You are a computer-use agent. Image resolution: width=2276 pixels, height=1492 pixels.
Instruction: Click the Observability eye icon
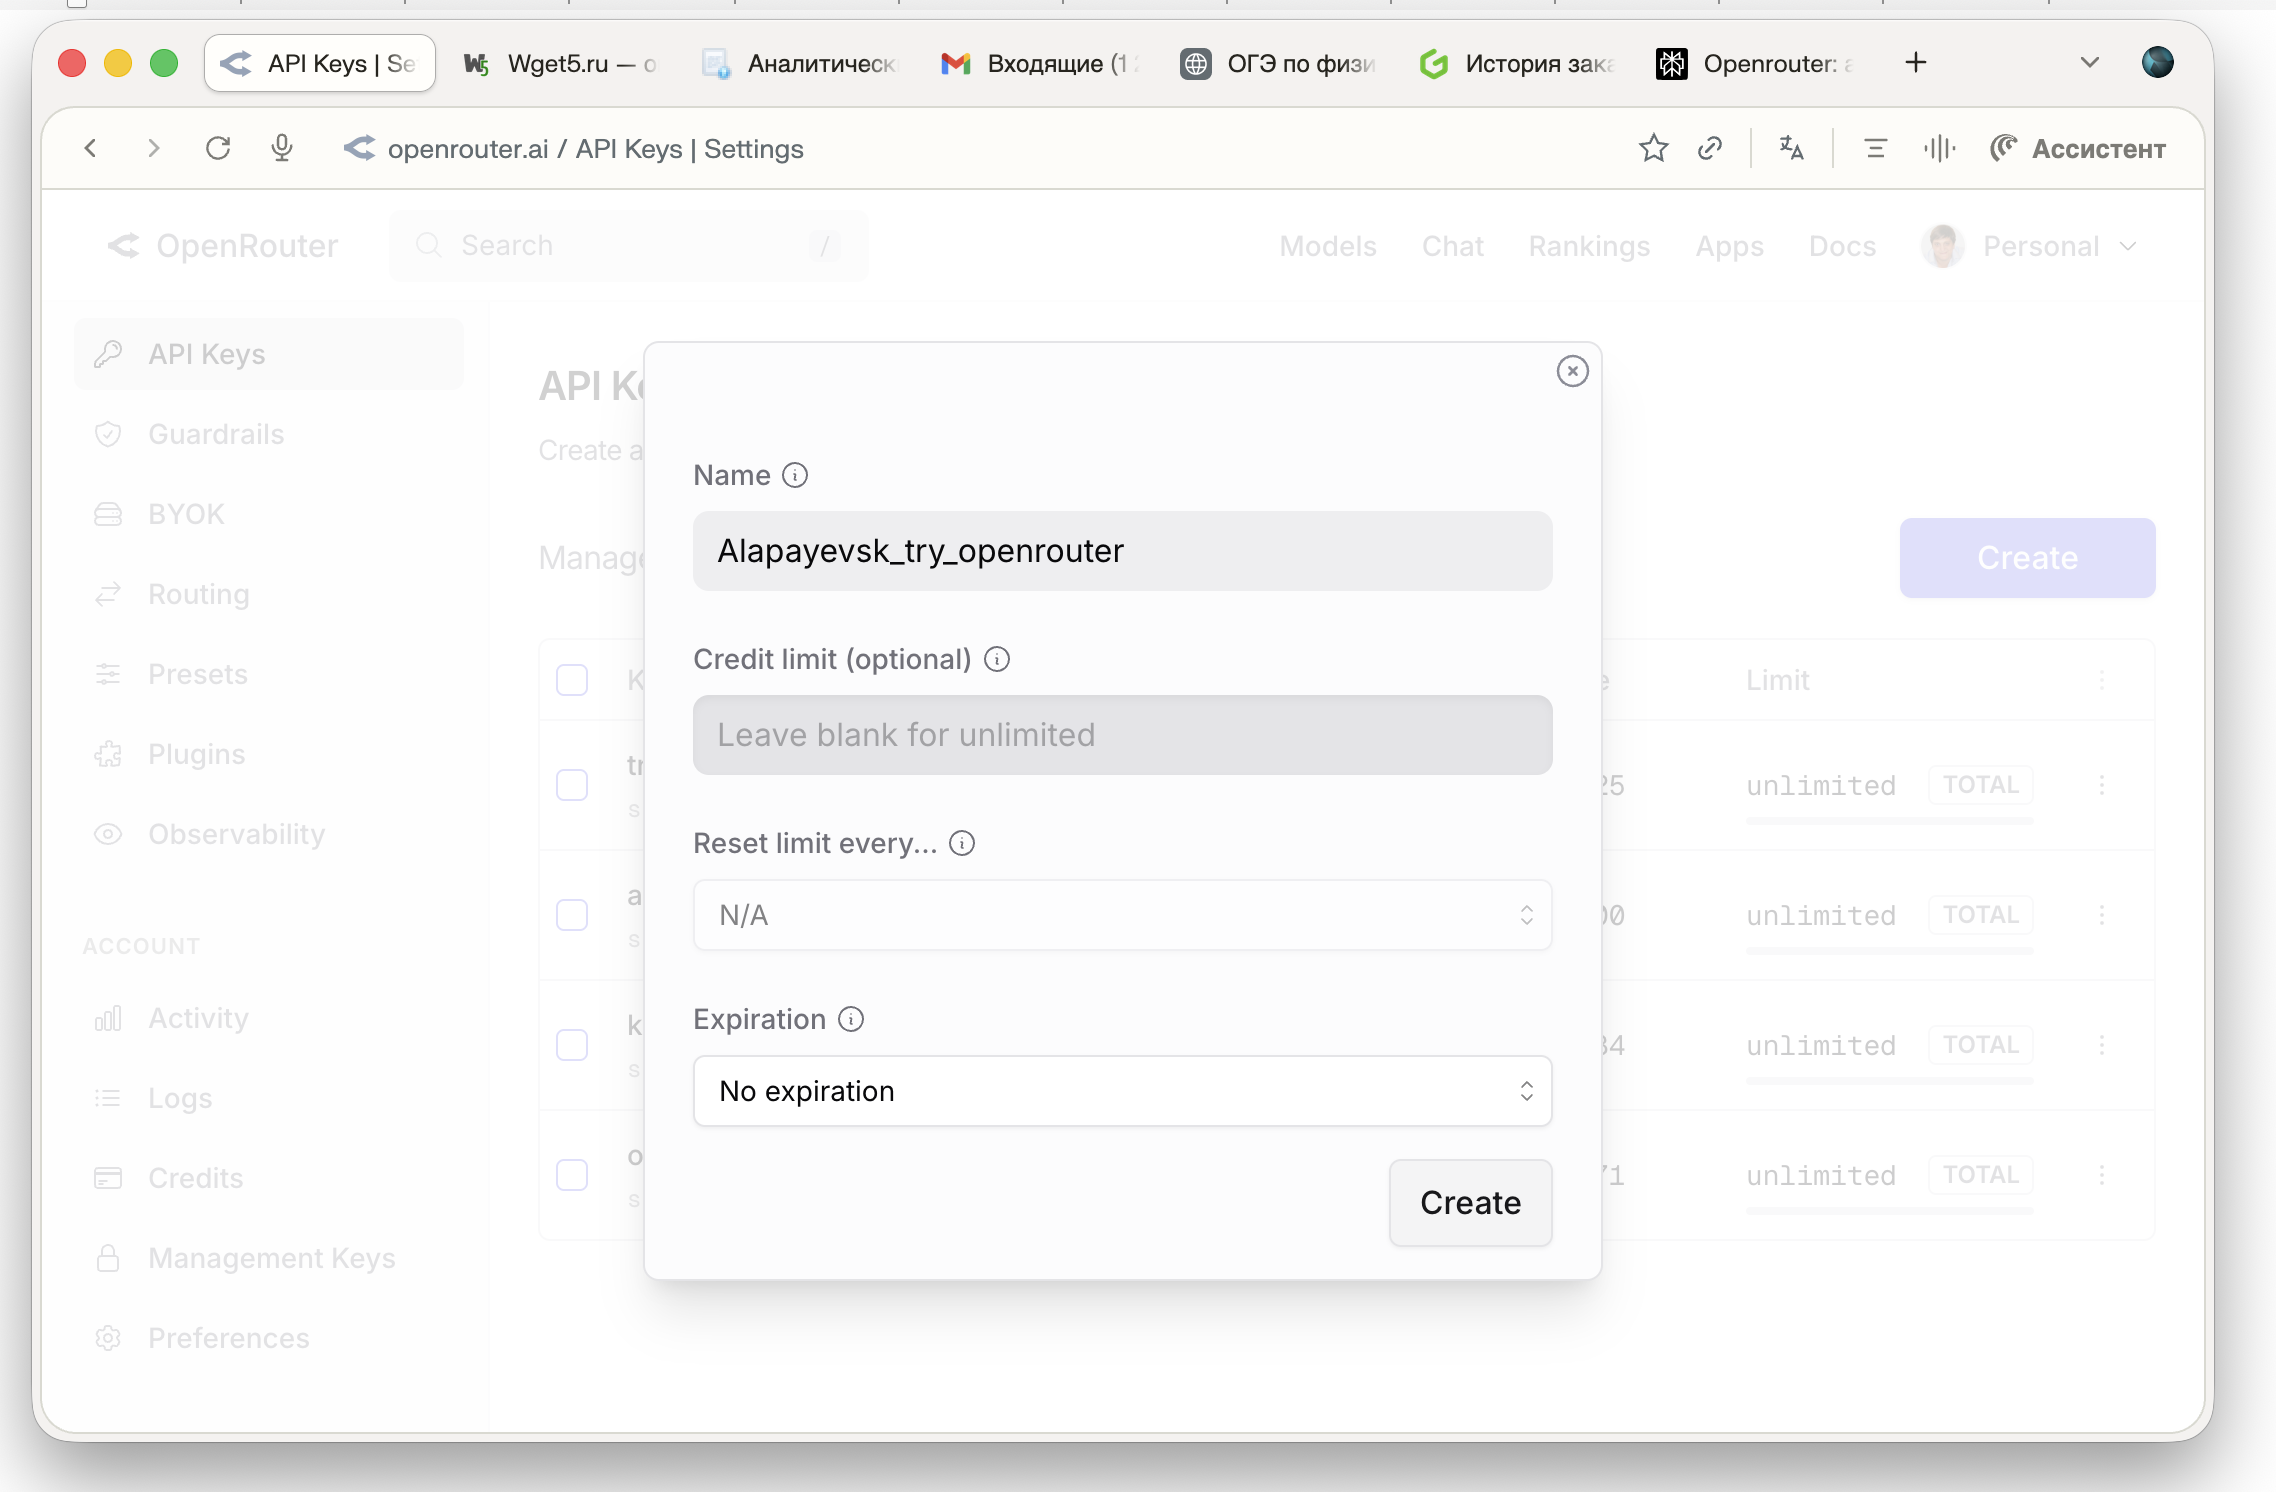108,834
